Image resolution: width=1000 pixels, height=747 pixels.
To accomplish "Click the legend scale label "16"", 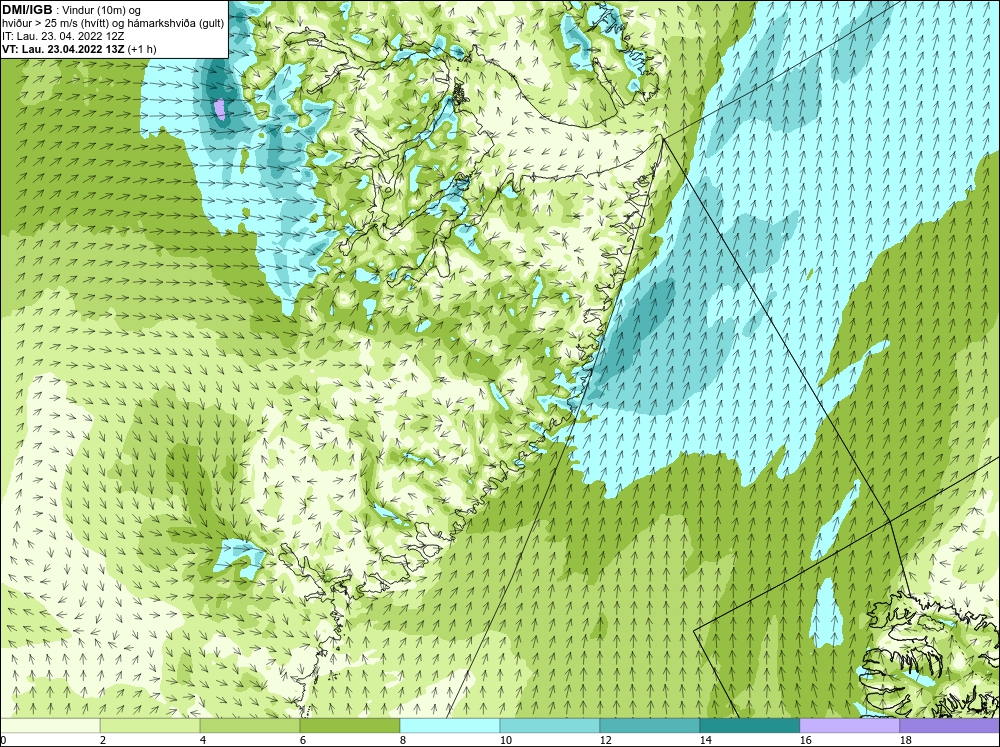I will tap(805, 740).
